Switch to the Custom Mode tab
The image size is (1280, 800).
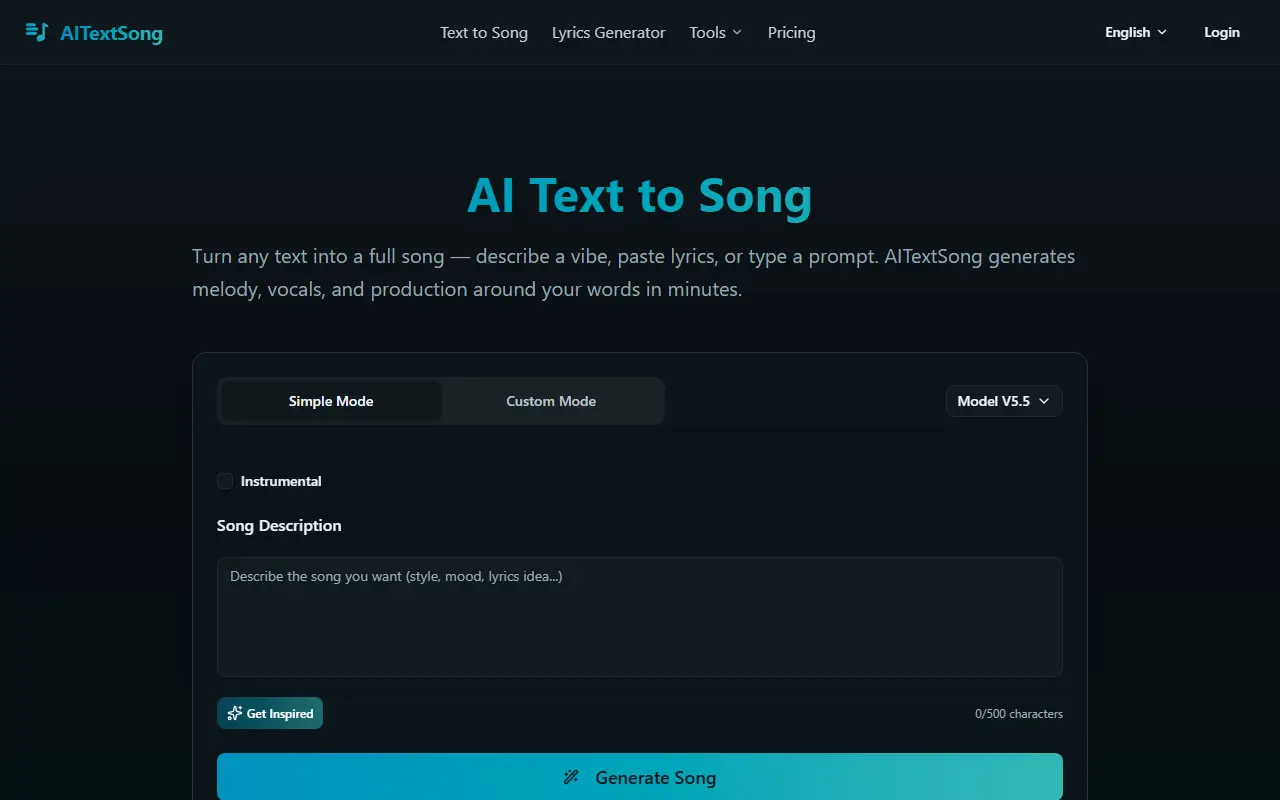(551, 401)
